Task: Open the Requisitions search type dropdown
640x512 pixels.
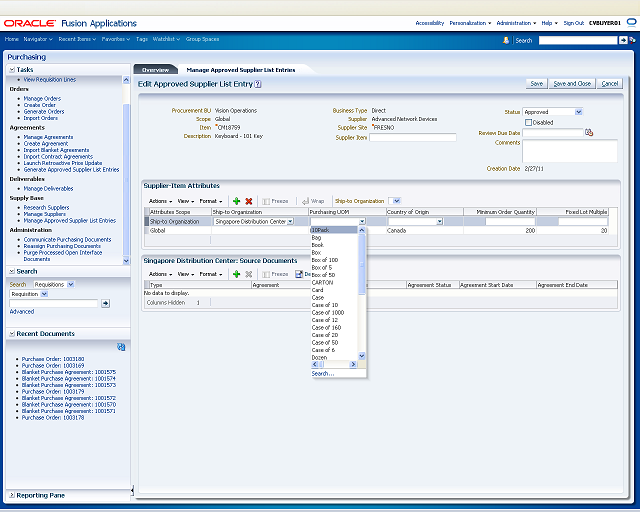Action: tap(71, 284)
